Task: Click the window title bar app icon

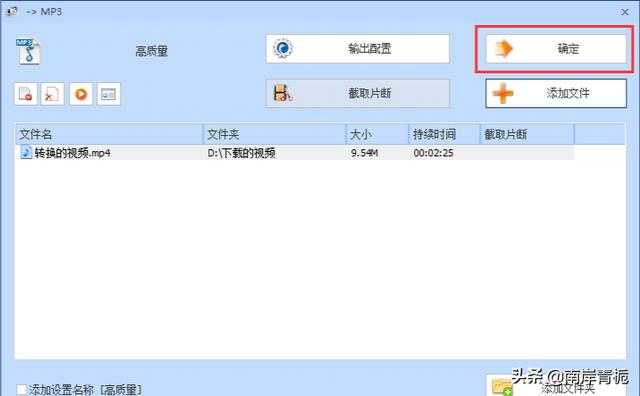Action: click(x=11, y=11)
